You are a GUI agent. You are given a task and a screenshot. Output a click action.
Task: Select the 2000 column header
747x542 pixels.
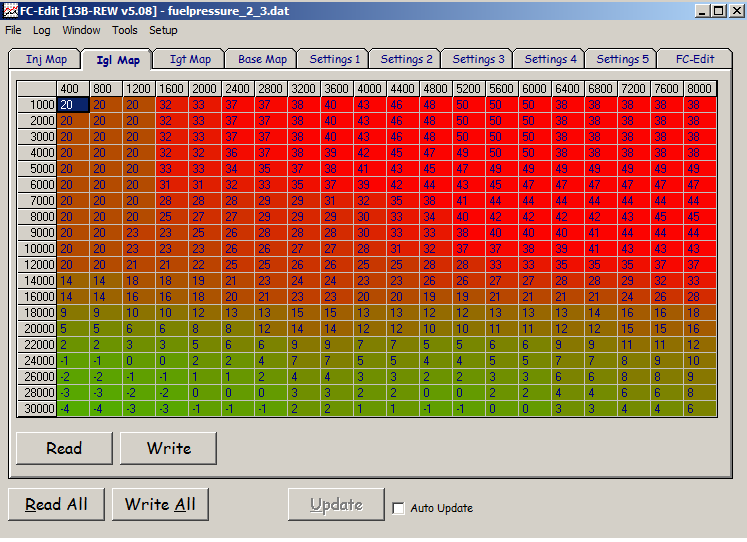point(205,89)
